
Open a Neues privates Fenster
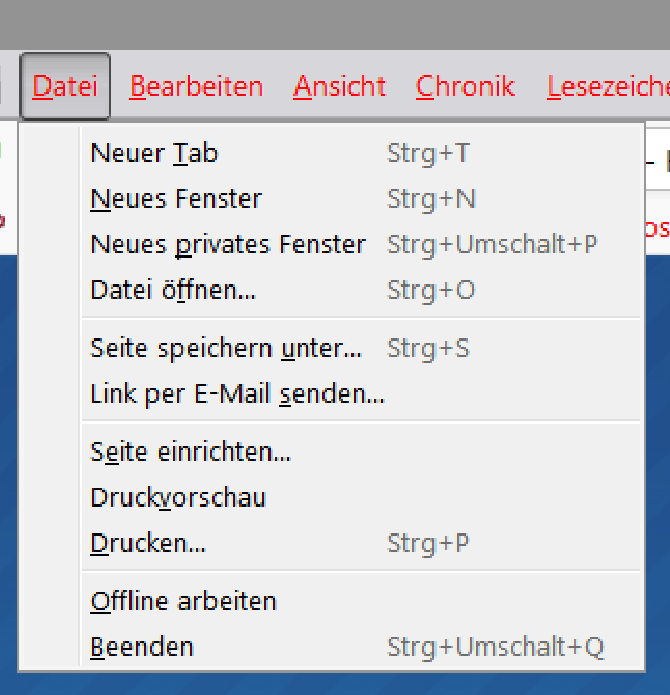(x=228, y=245)
